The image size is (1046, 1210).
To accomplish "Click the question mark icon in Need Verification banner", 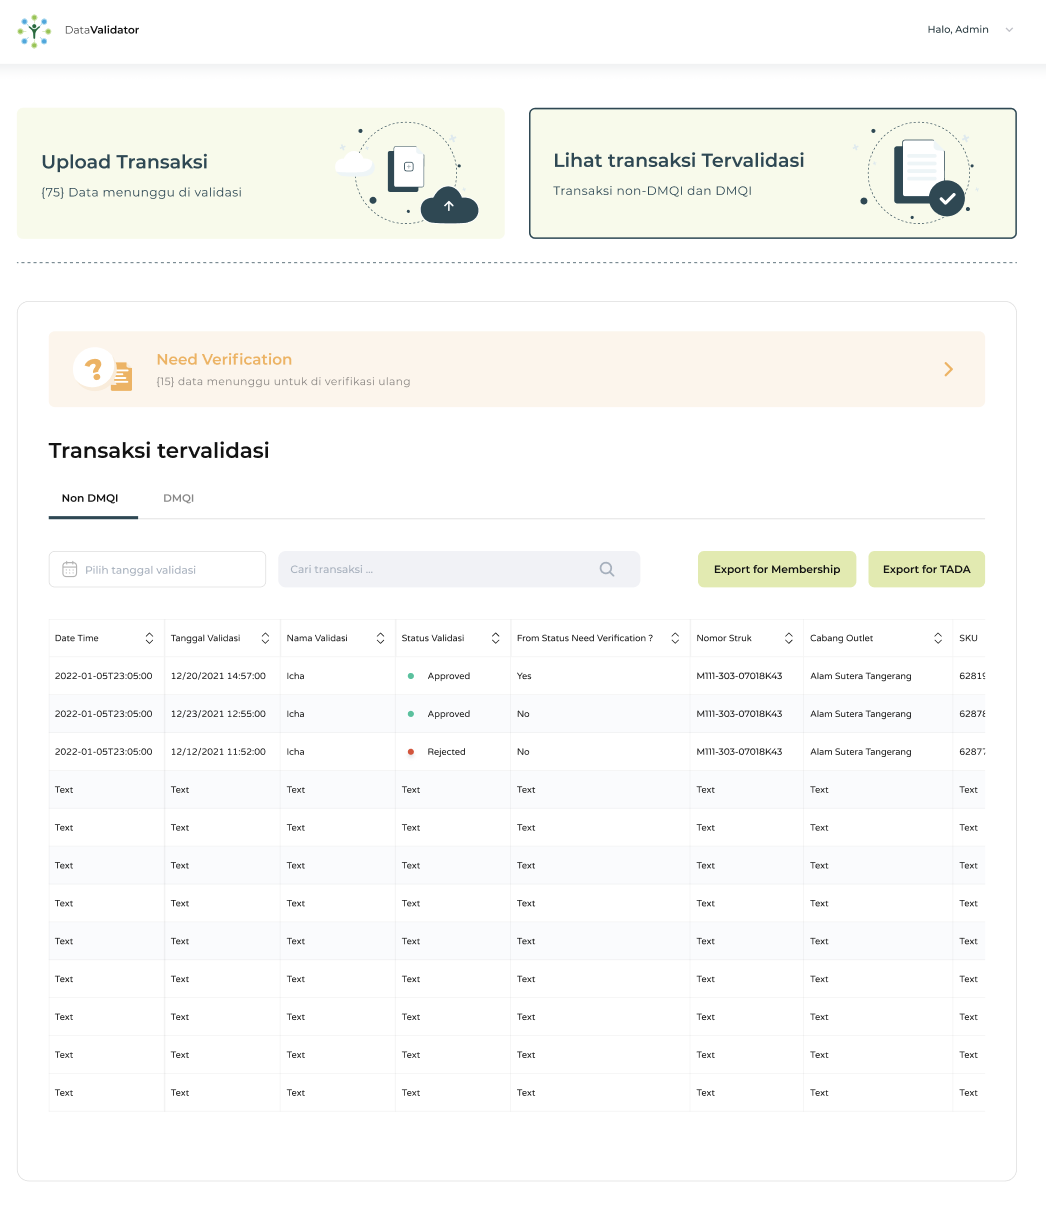I will tap(95, 367).
